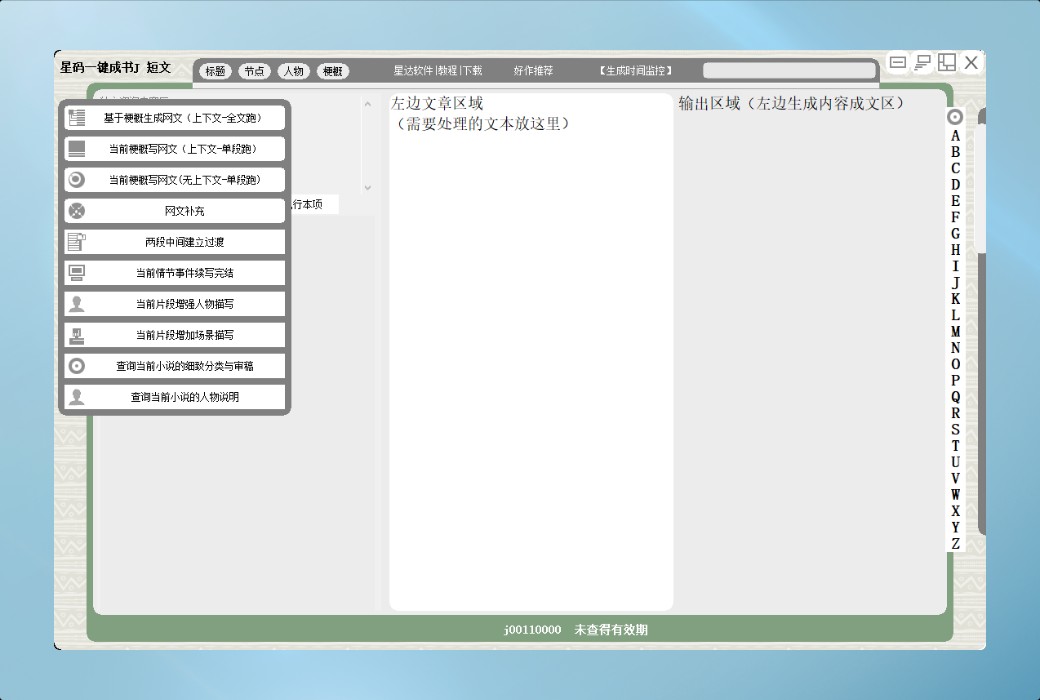Open the 星达软件|教程|下载 link
Screen dimensions: 1040x700
coord(437,71)
